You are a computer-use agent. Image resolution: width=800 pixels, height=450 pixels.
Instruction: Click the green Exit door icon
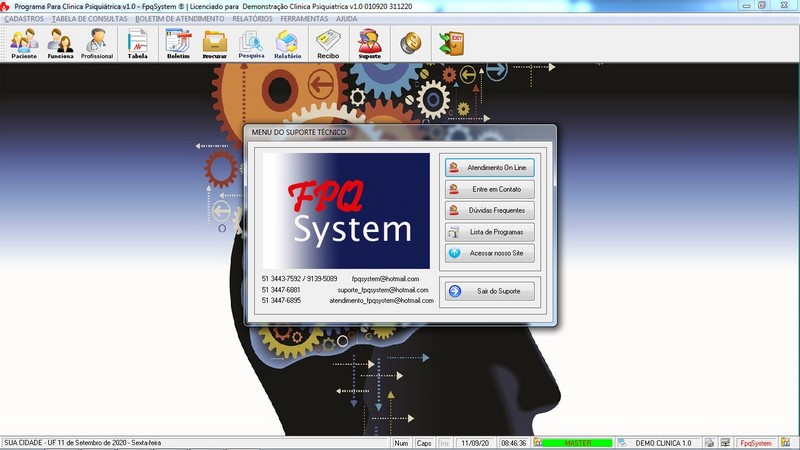click(452, 43)
